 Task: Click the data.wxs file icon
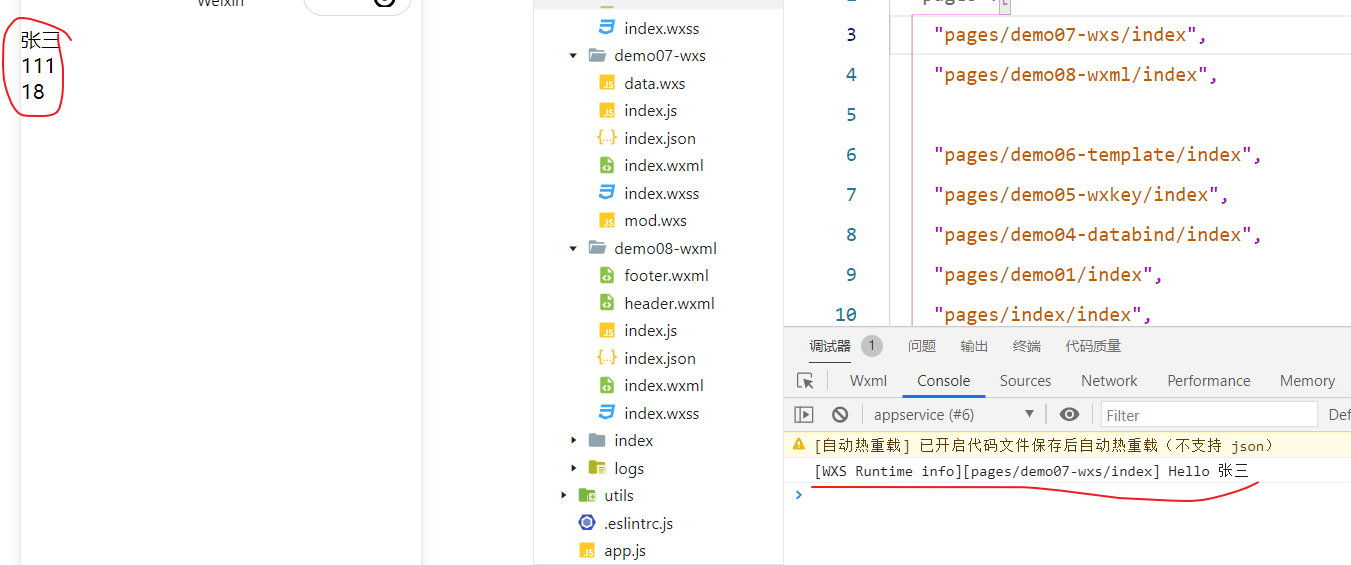coord(606,84)
